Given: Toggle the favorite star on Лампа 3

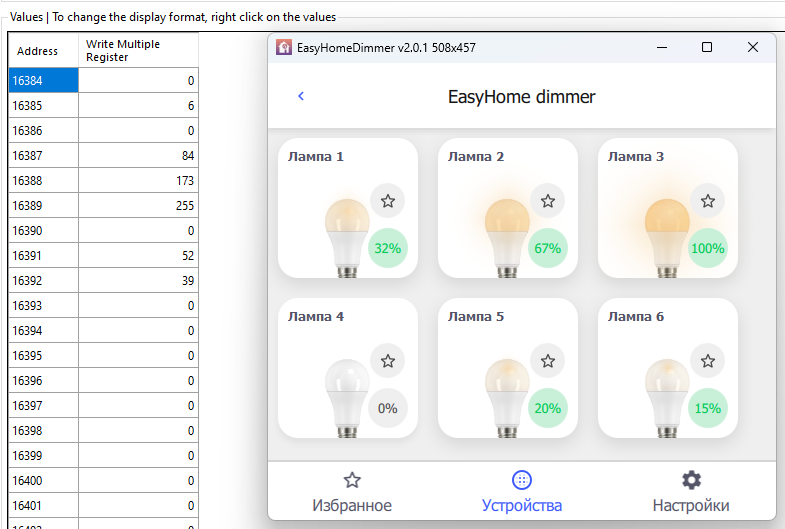Looking at the screenshot, I should click(708, 201).
